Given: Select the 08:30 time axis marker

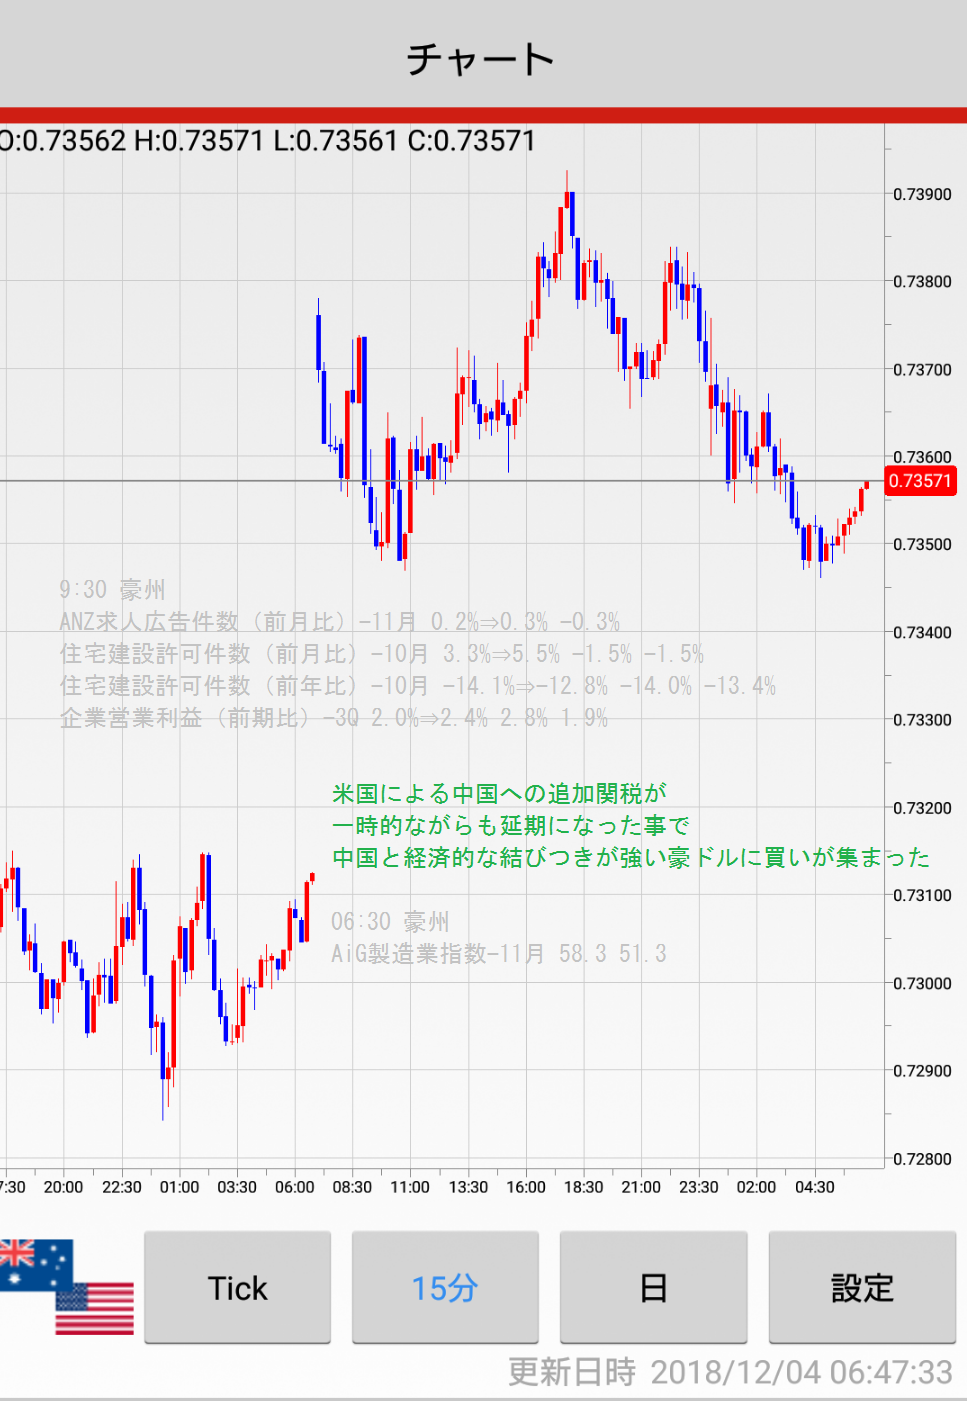Looking at the screenshot, I should tap(352, 1187).
